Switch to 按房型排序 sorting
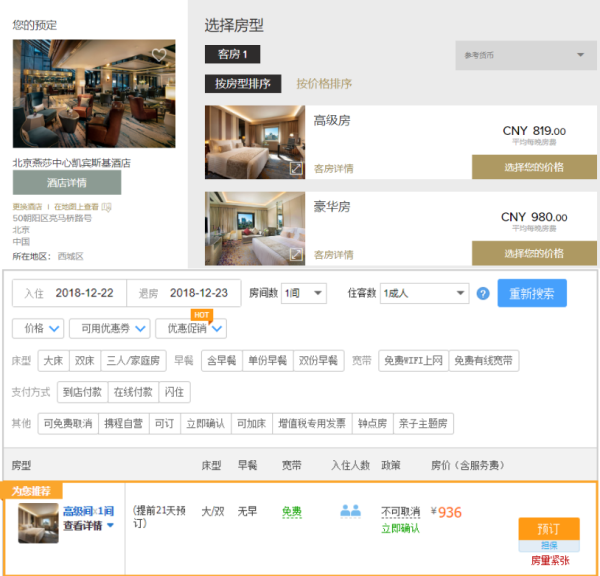600x576 pixels. [x=243, y=84]
